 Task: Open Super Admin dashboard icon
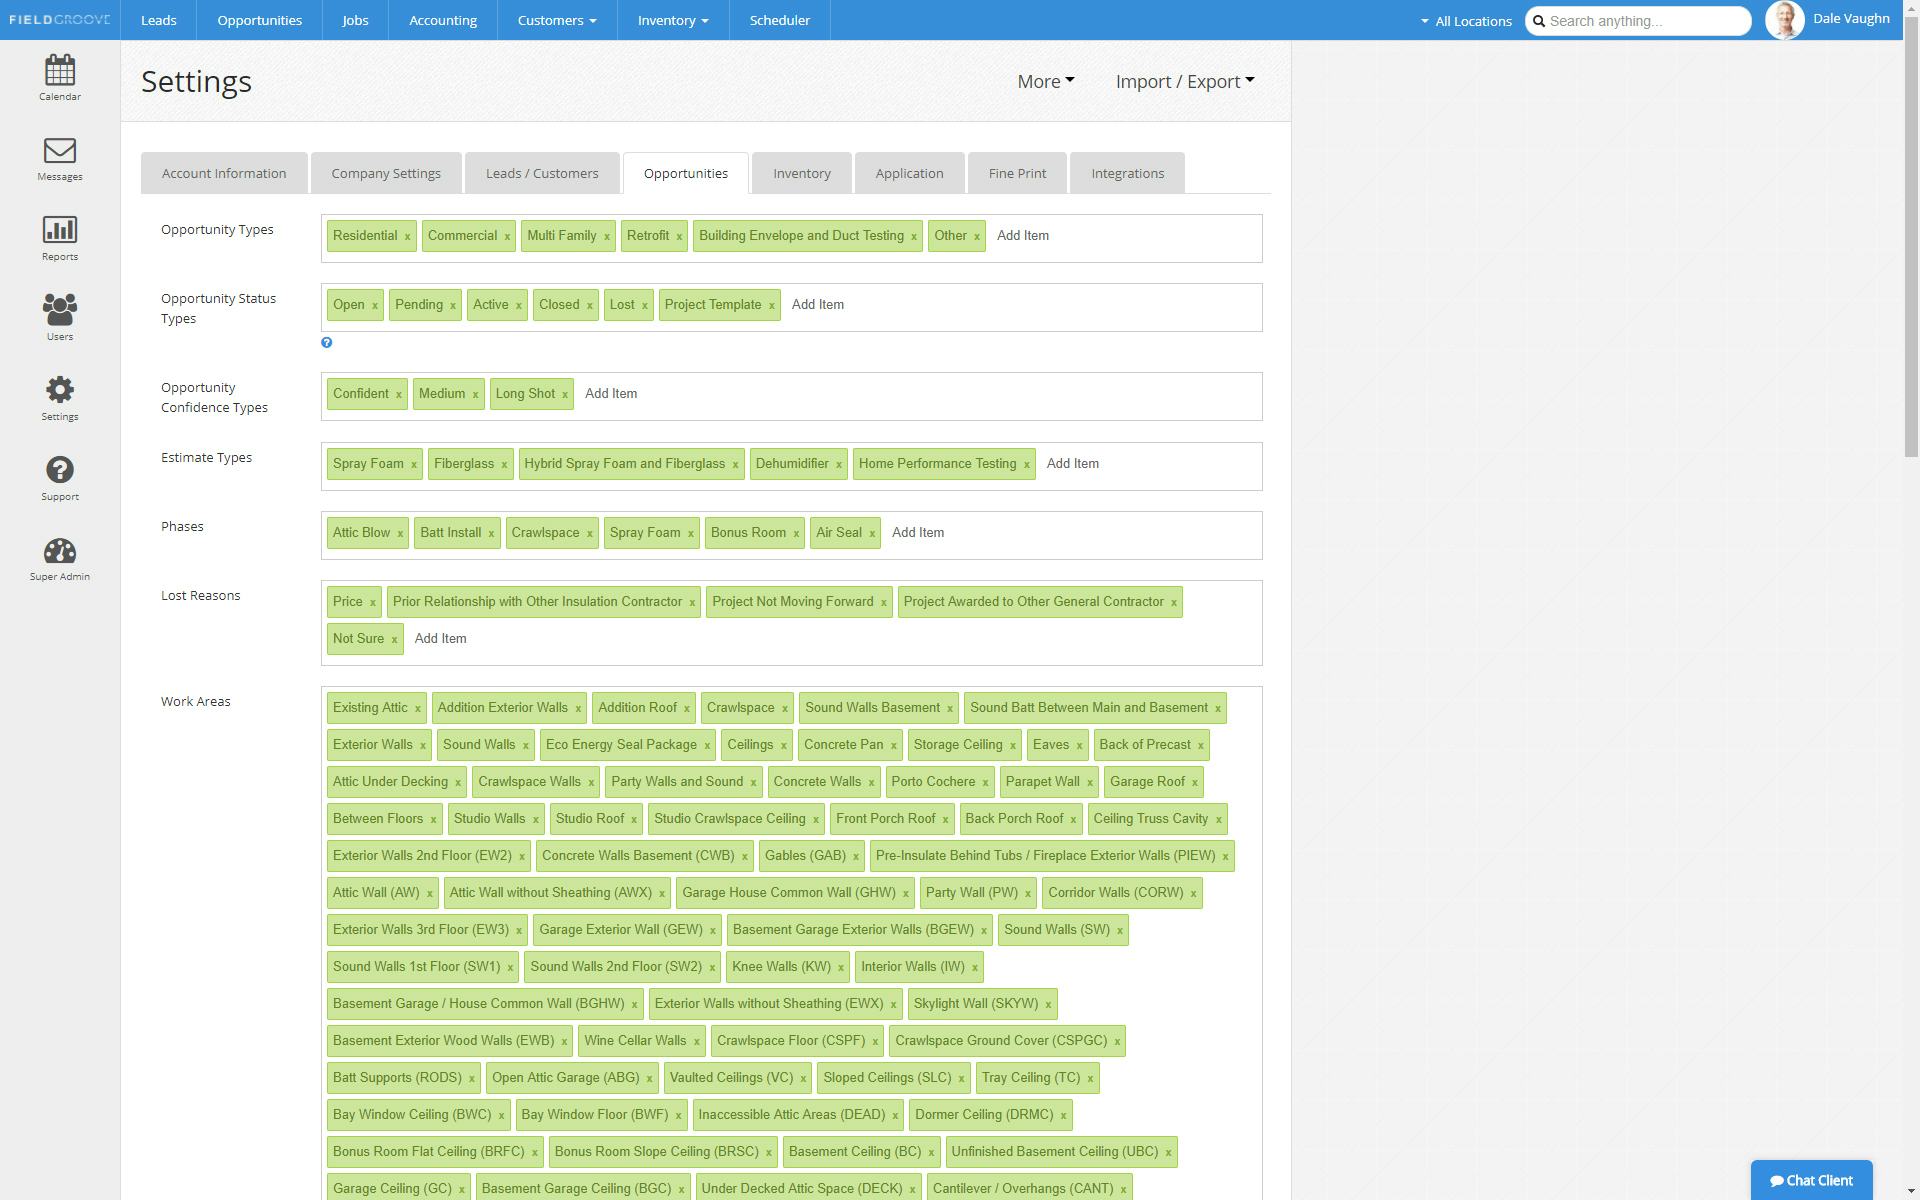(x=60, y=551)
